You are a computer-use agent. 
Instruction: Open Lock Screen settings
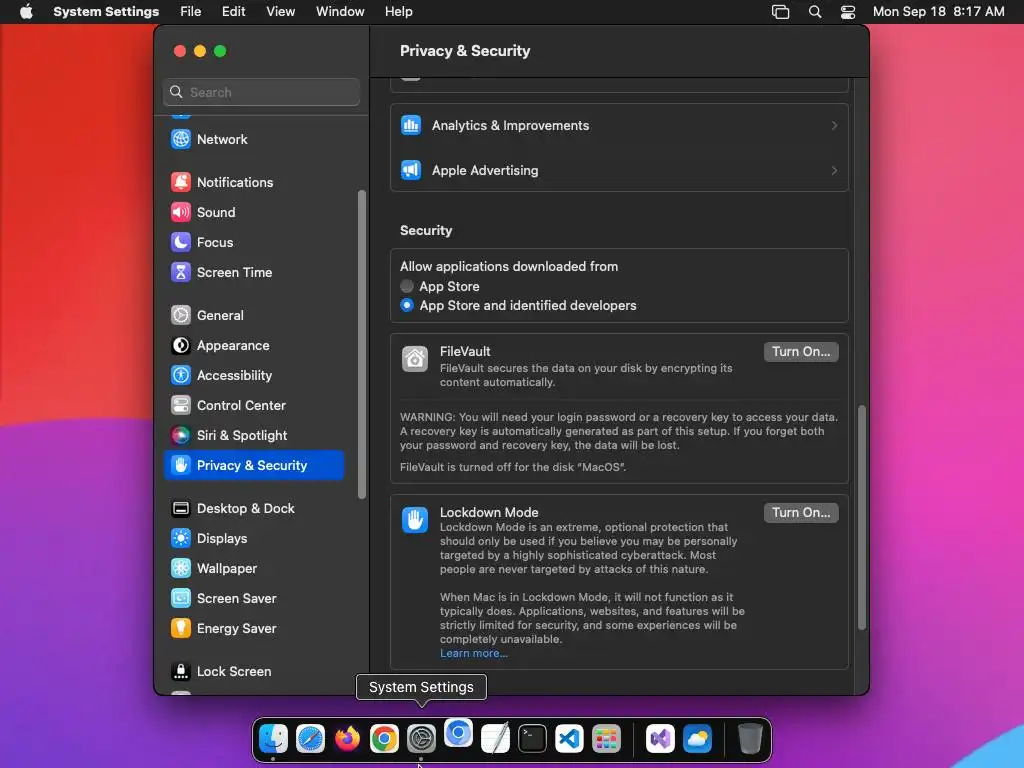pos(254,671)
